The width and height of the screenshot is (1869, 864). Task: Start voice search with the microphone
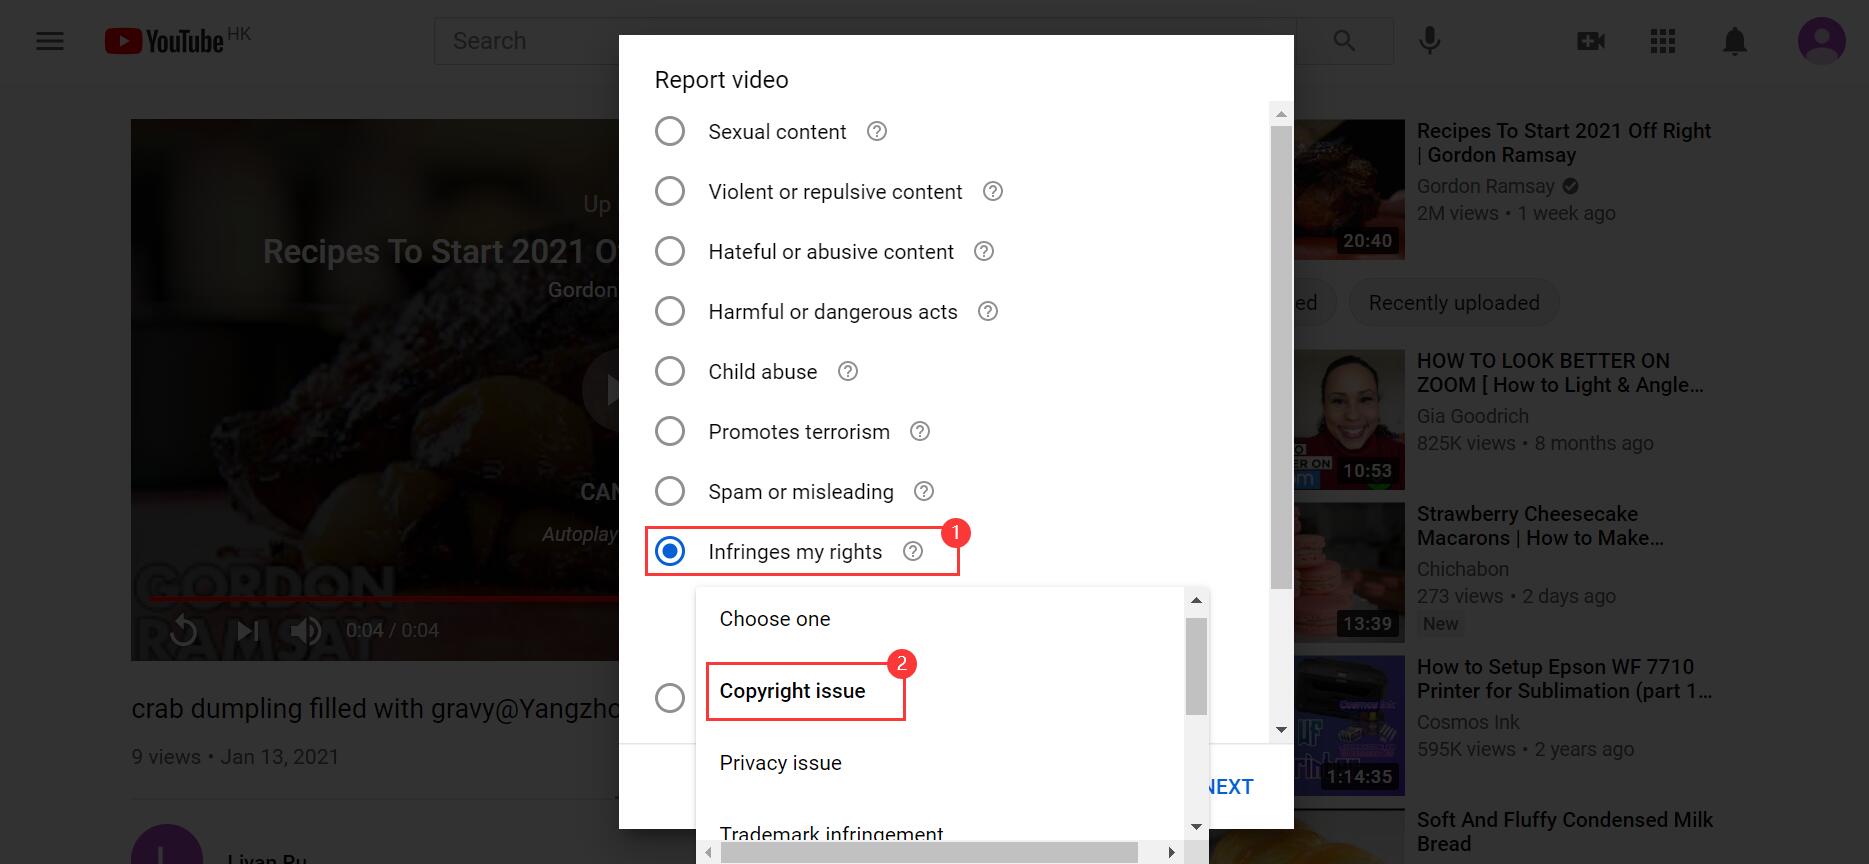1430,41
